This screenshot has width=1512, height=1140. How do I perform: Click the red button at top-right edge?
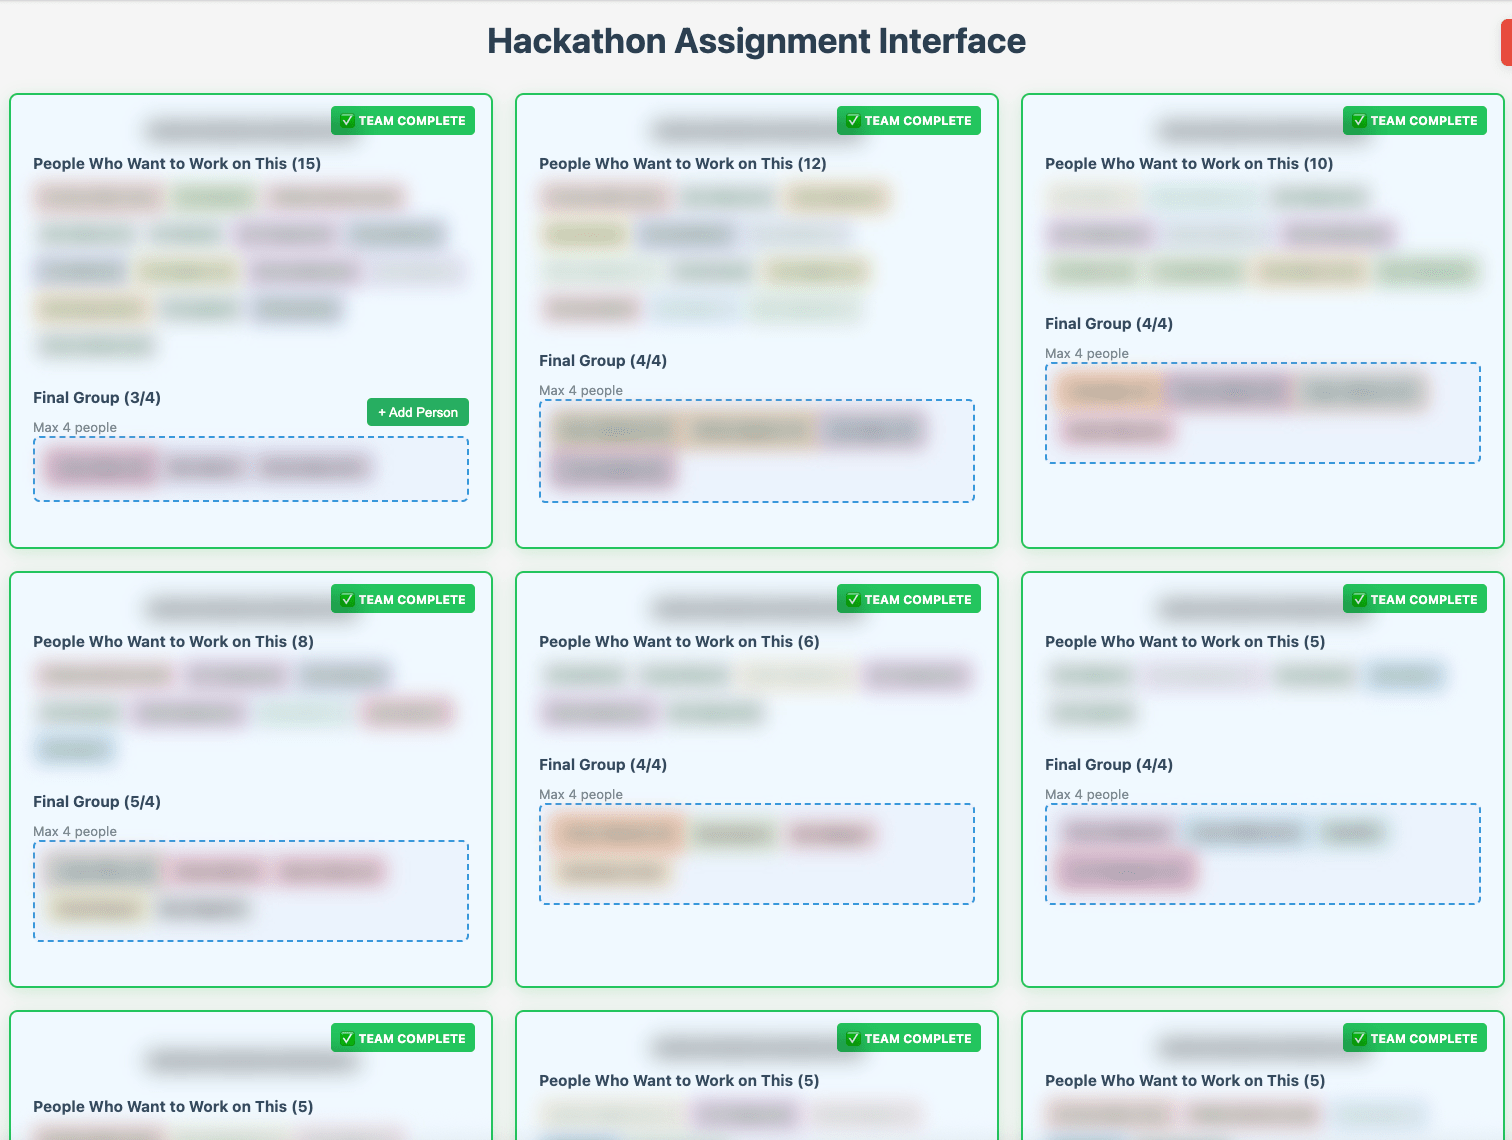point(1505,44)
